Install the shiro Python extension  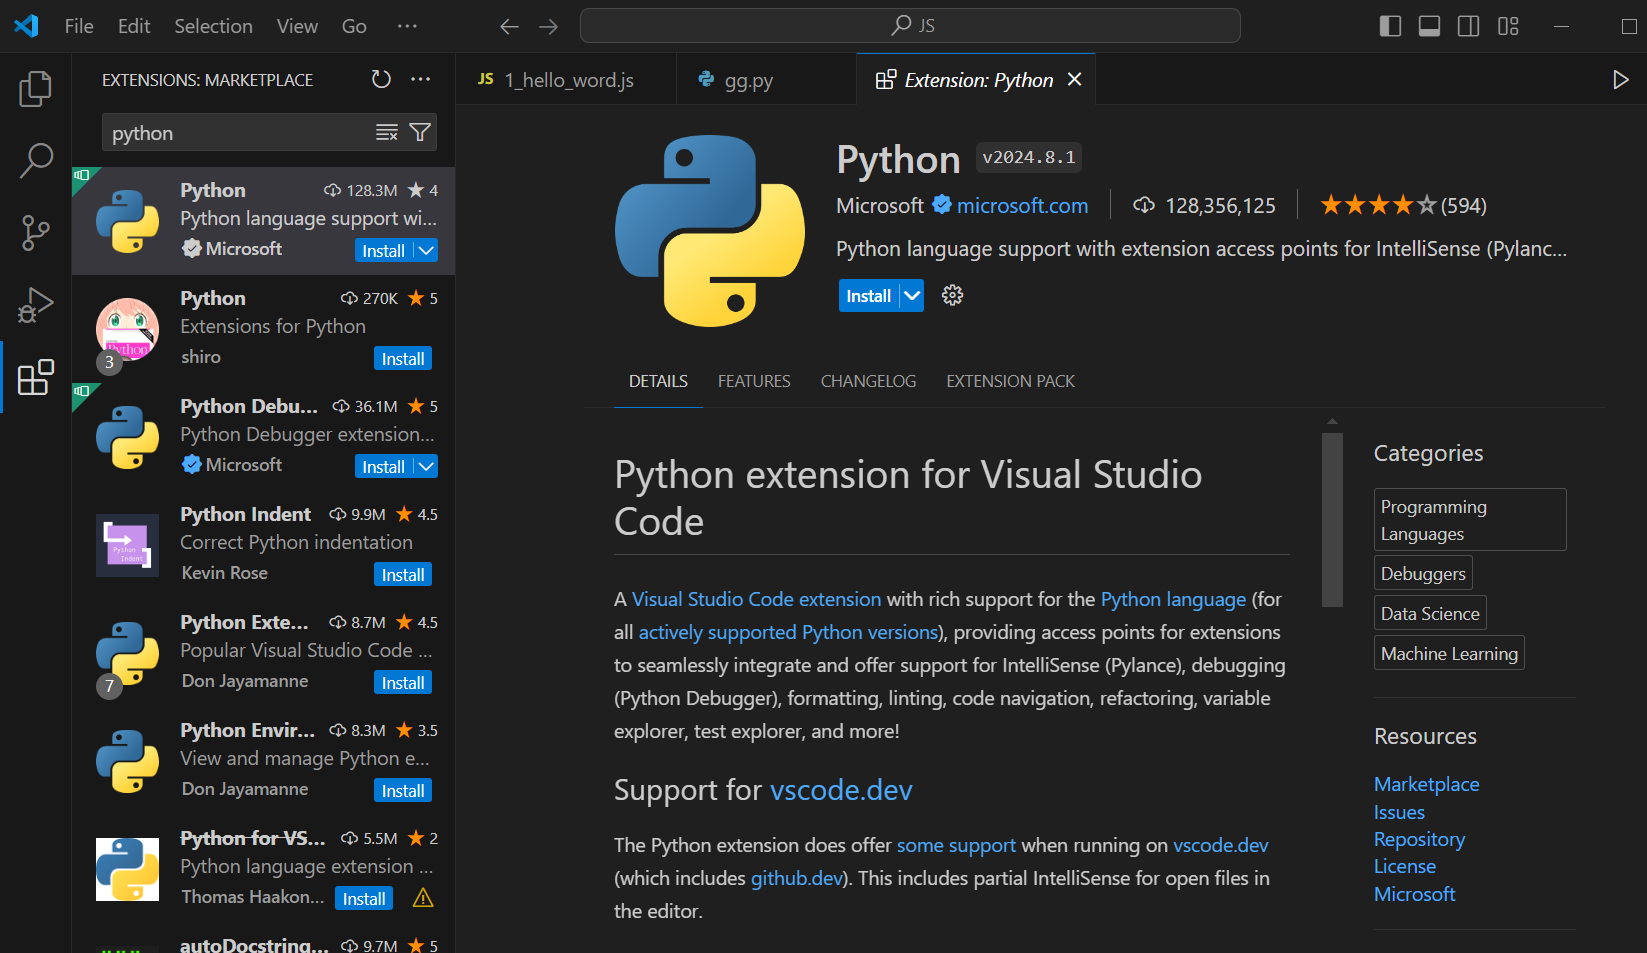pos(403,358)
